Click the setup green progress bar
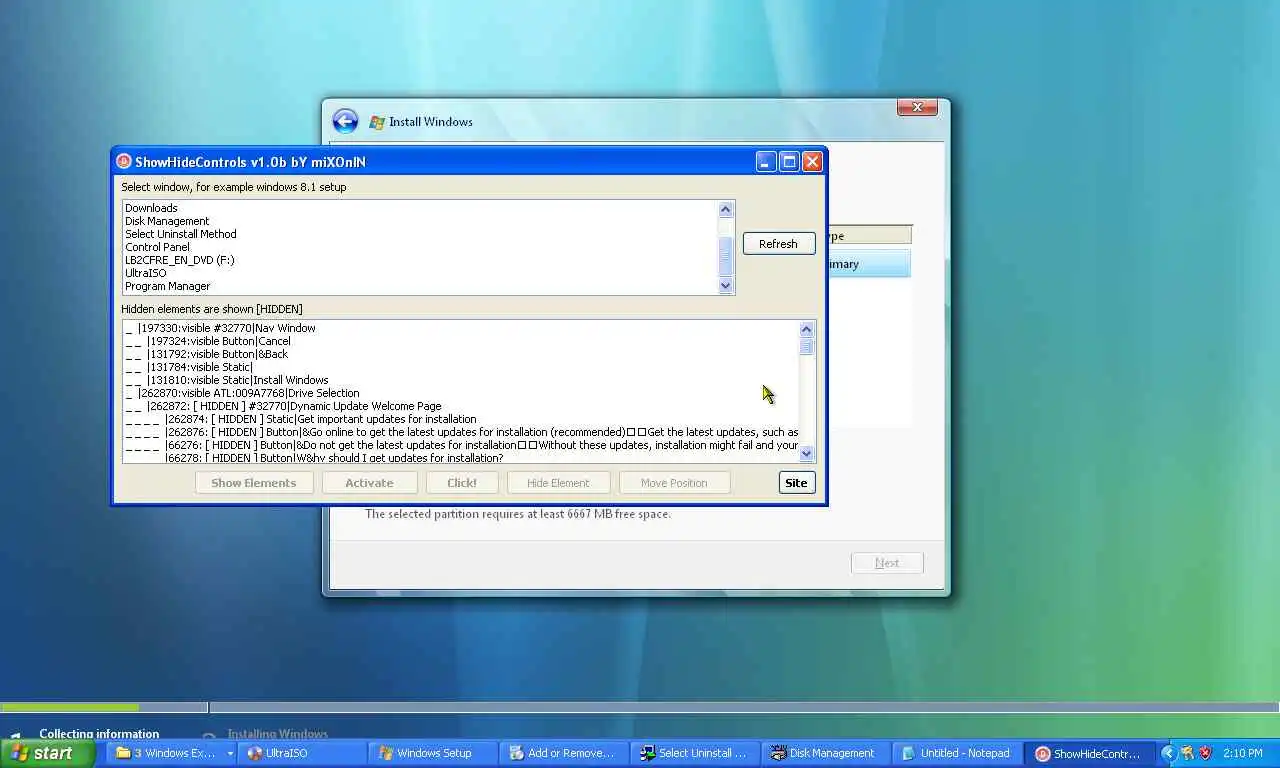This screenshot has height=768, width=1280. (70, 707)
